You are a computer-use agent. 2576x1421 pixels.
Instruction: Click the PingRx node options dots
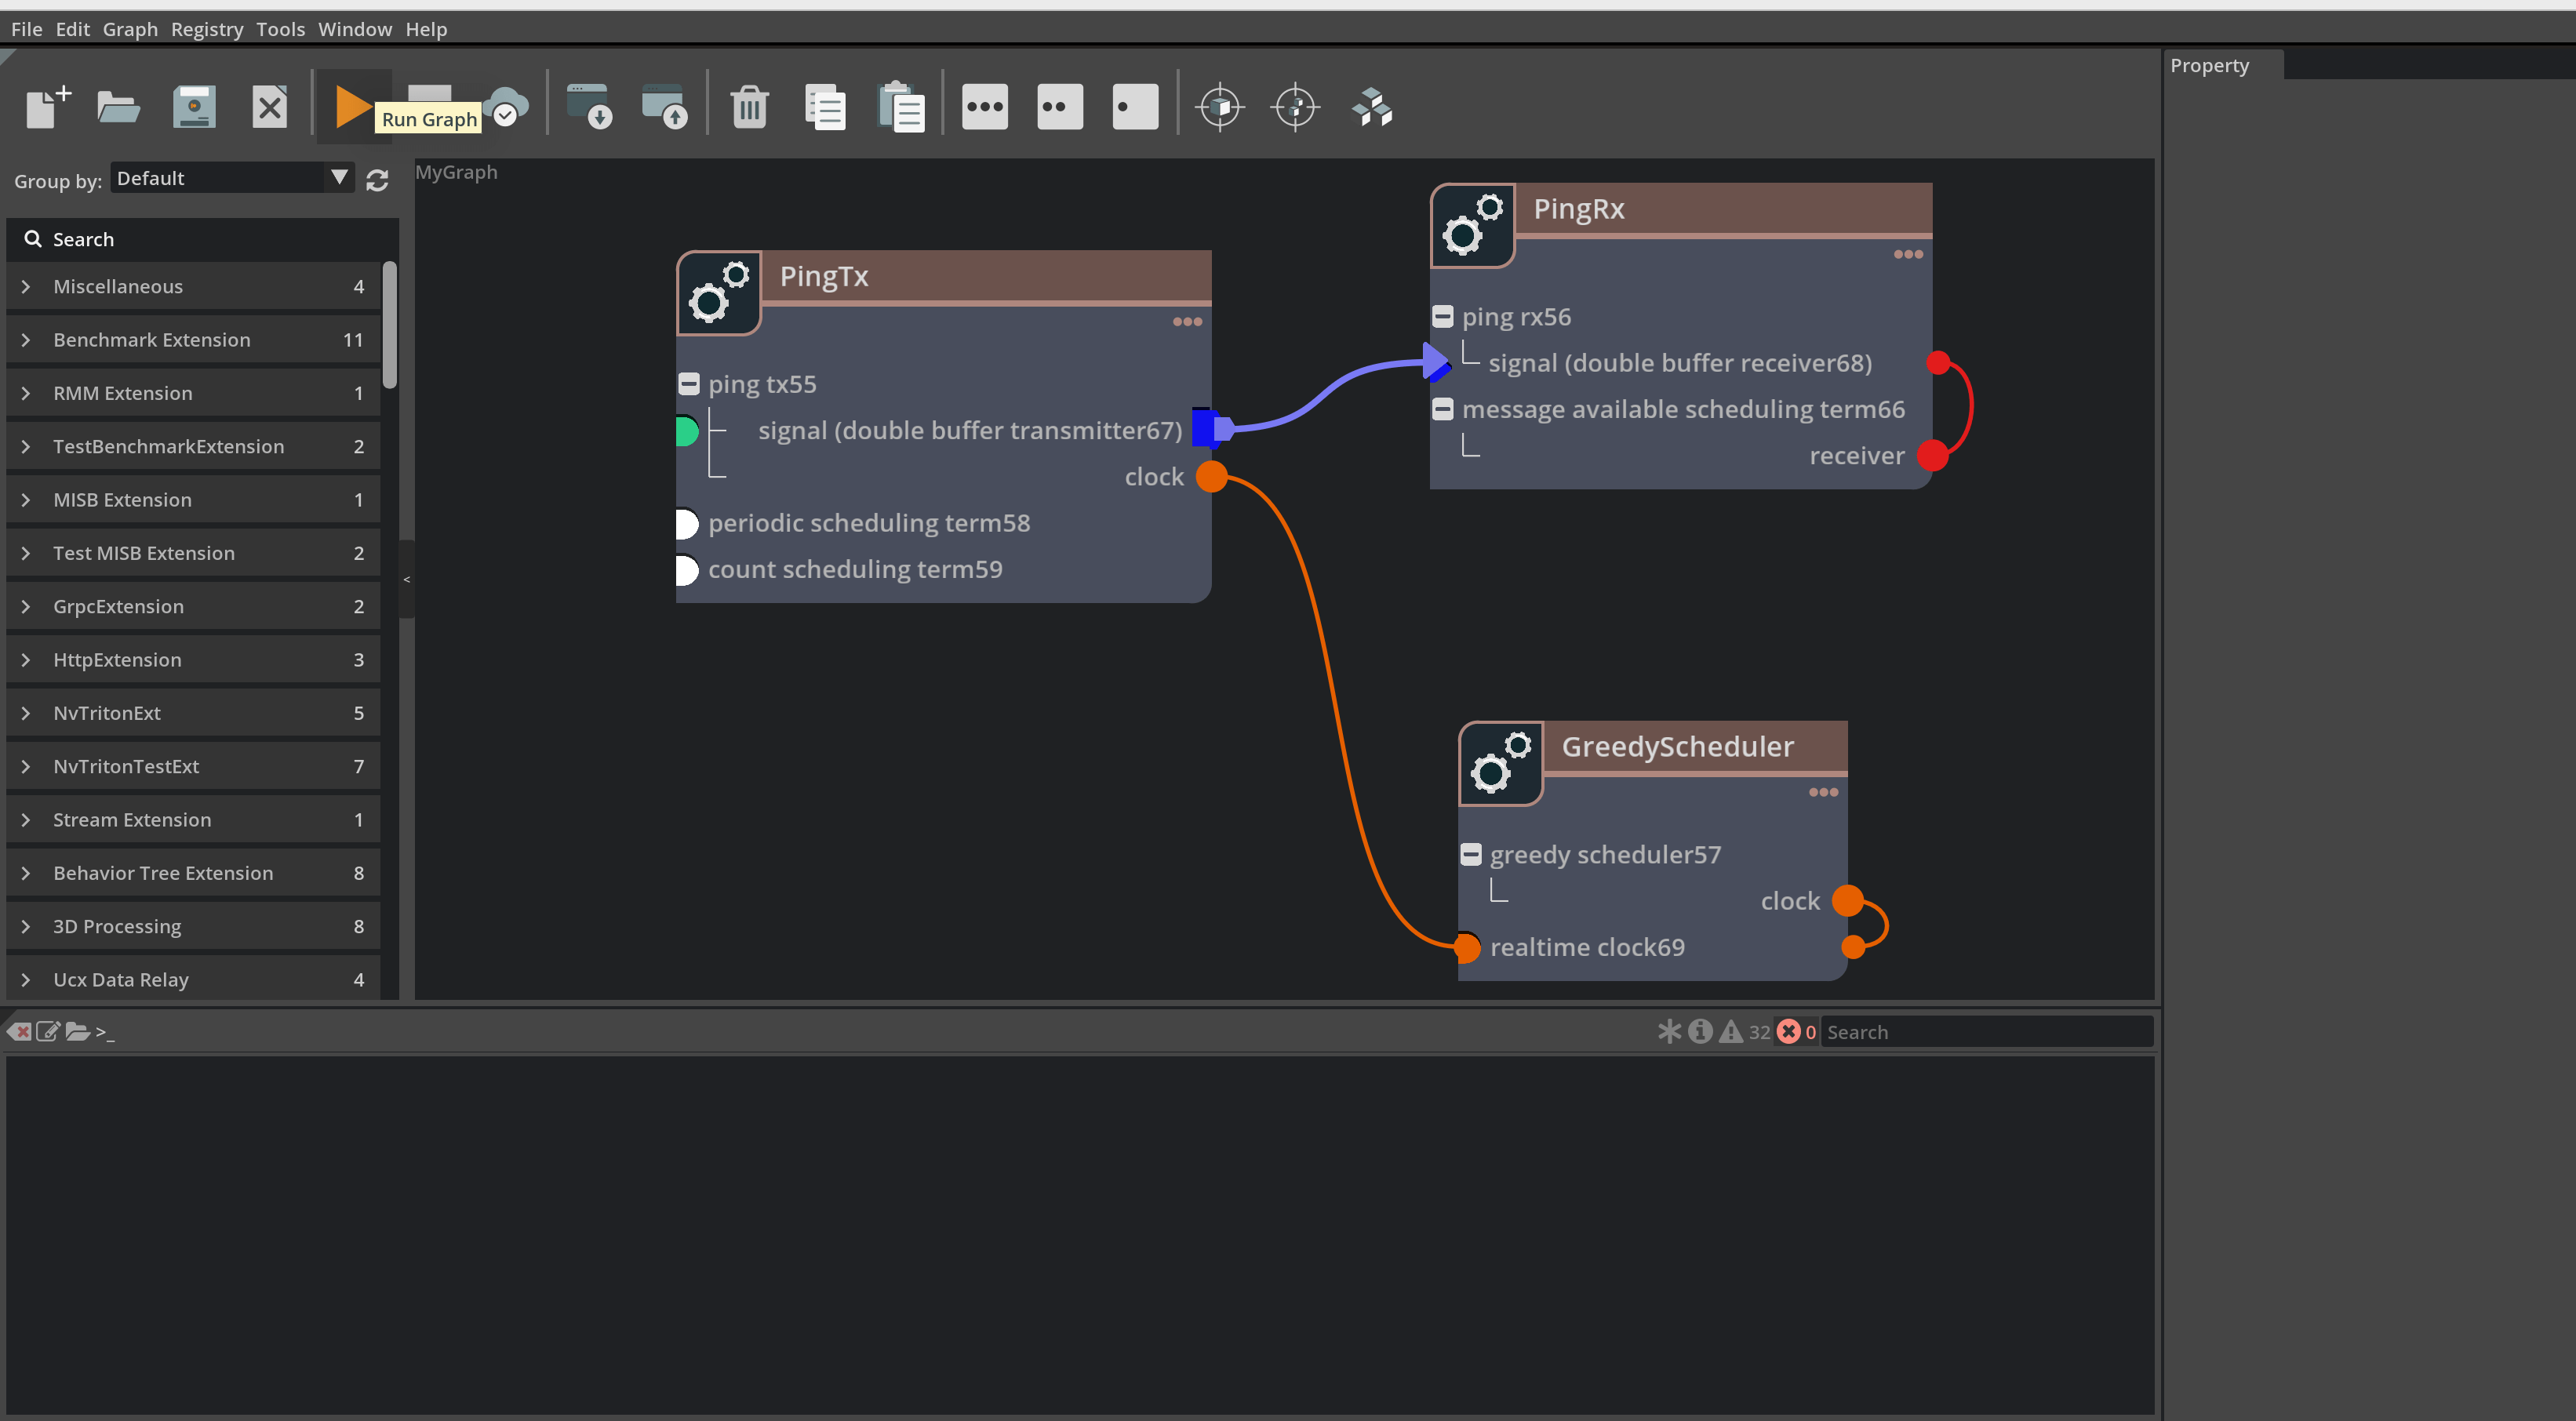[x=1907, y=254]
